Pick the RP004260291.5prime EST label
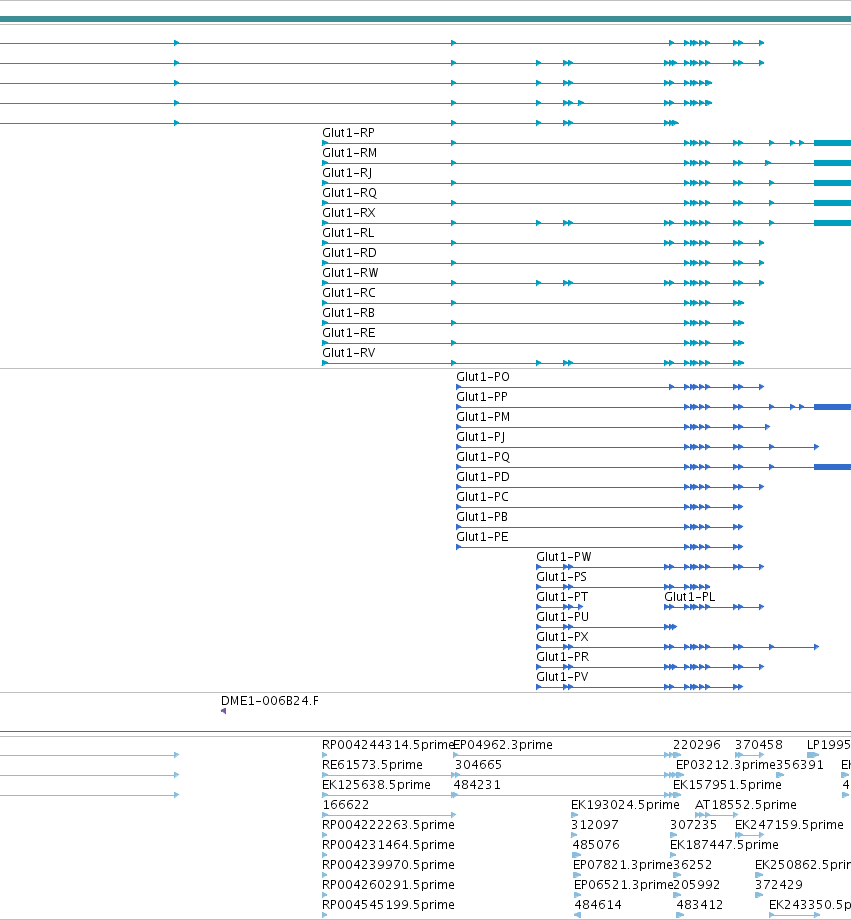The height and width of the screenshot is (920, 851). 388,884
